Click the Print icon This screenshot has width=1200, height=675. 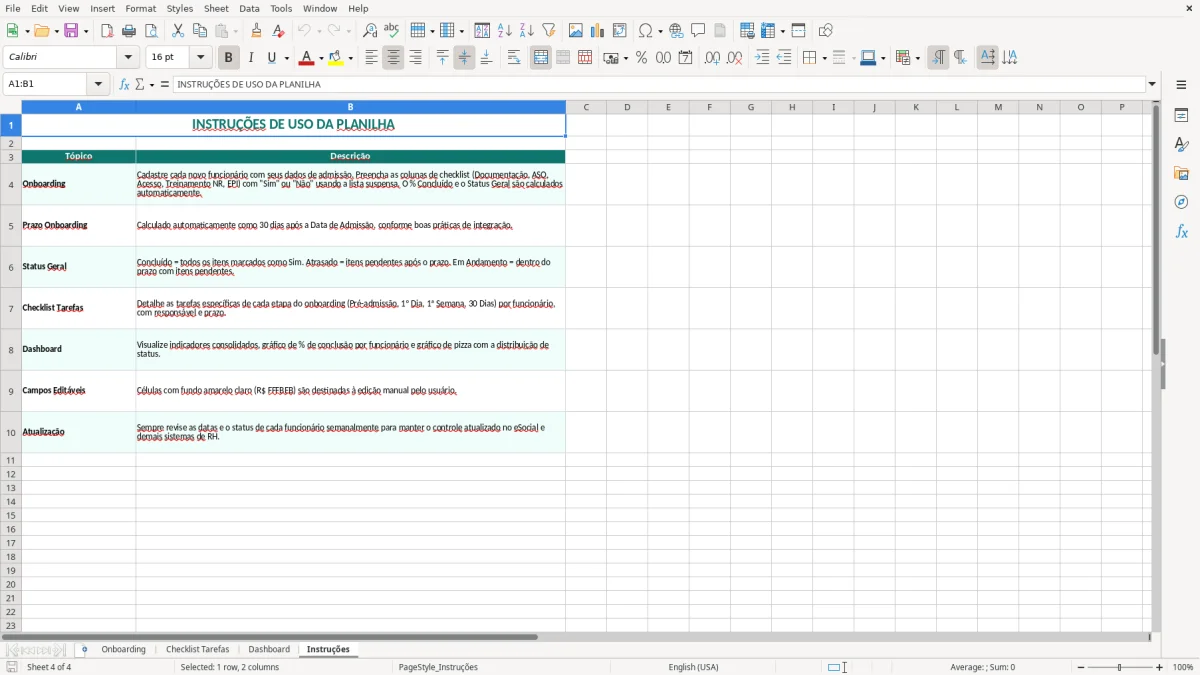click(x=129, y=31)
